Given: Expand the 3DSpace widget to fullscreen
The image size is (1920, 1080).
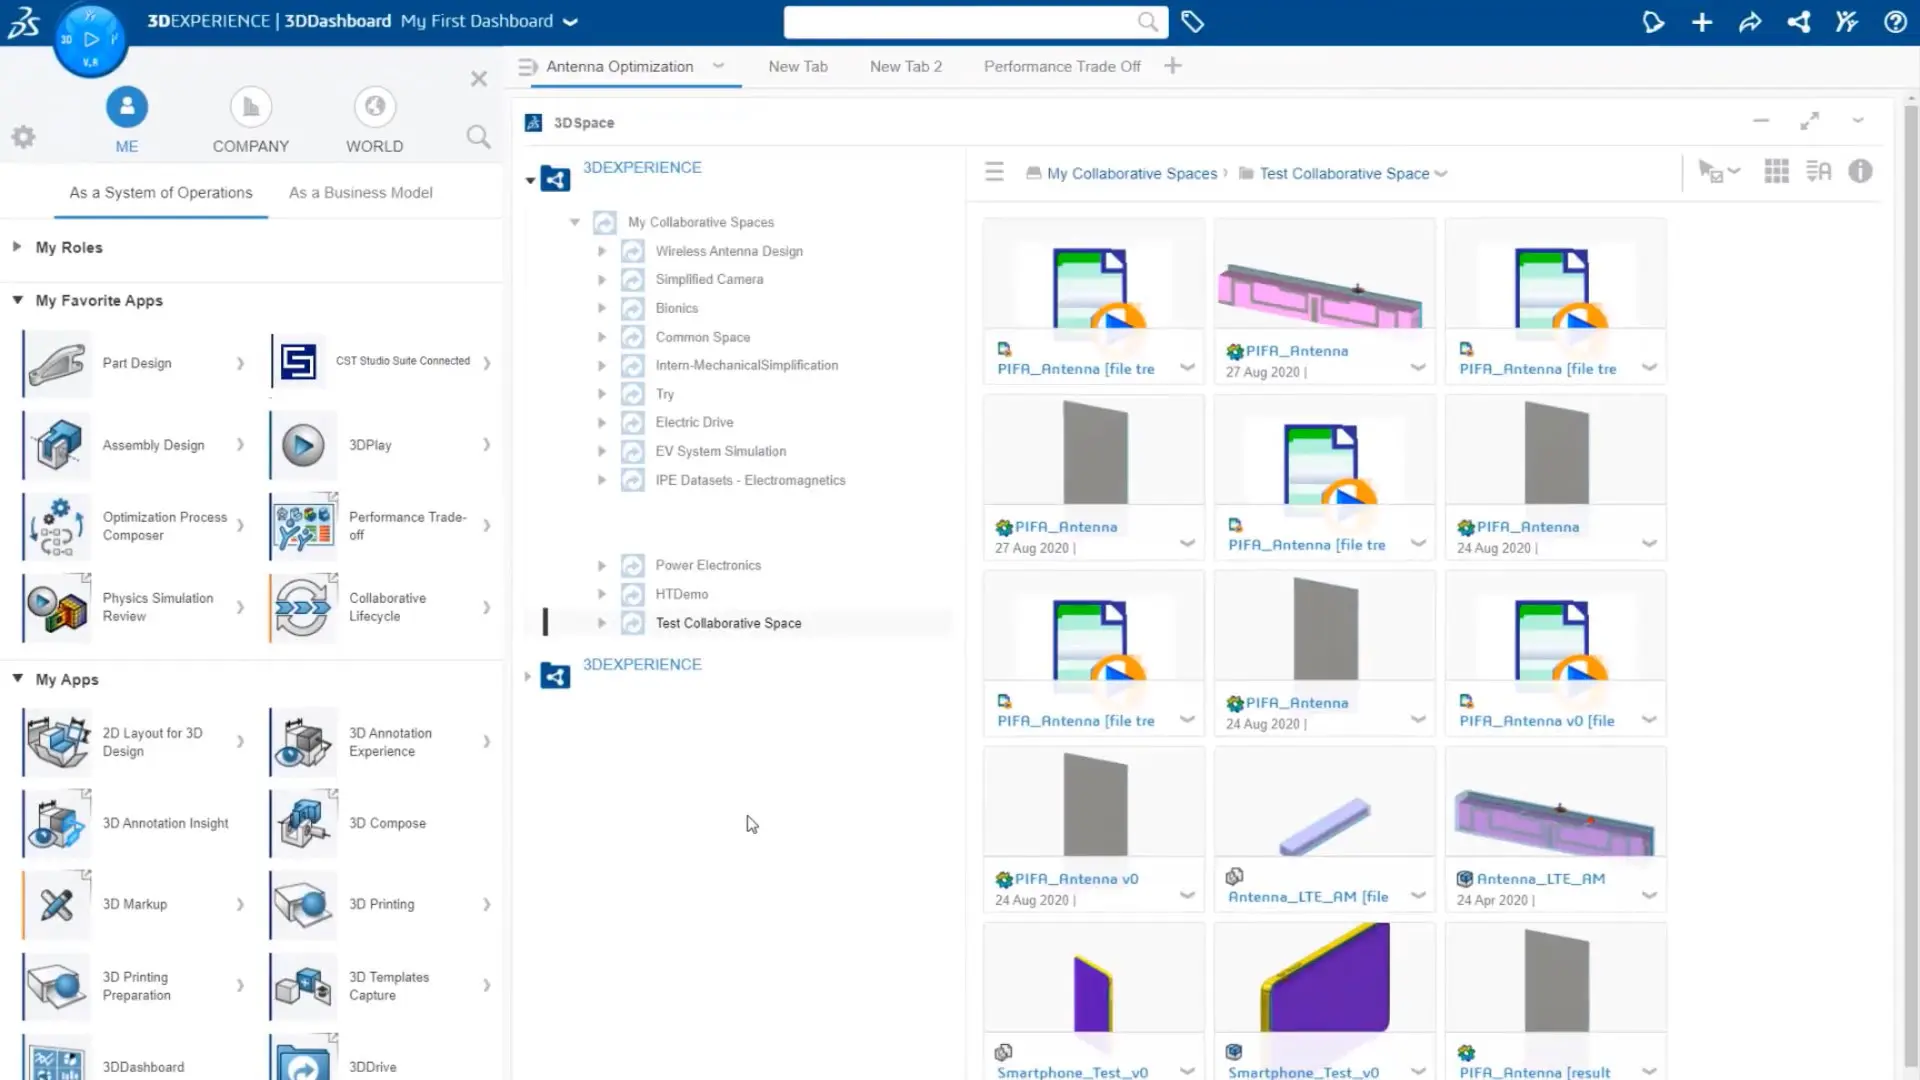Looking at the screenshot, I should pos(1809,121).
